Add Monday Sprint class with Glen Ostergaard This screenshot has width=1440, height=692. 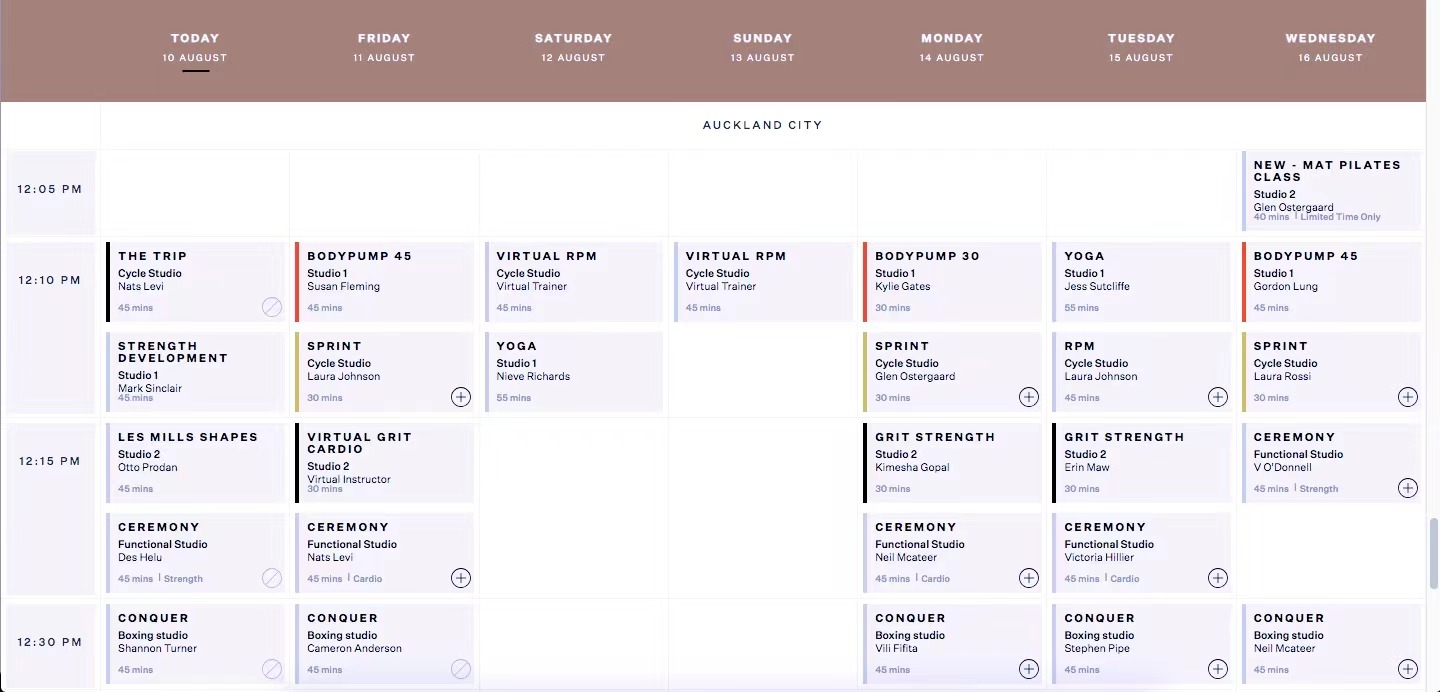point(1028,397)
